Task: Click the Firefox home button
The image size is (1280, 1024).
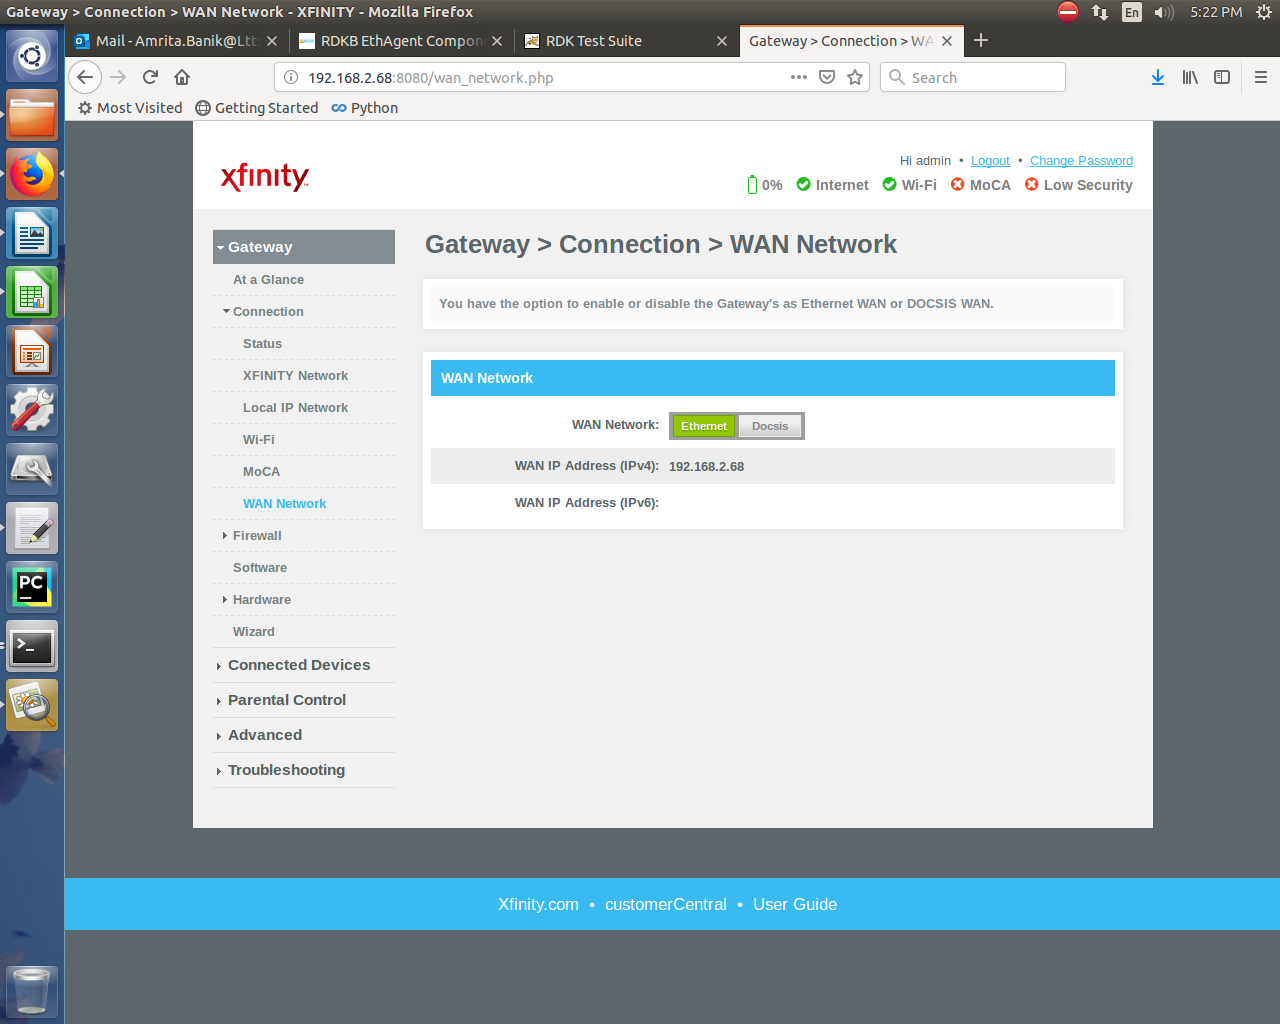Action: pyautogui.click(x=182, y=77)
